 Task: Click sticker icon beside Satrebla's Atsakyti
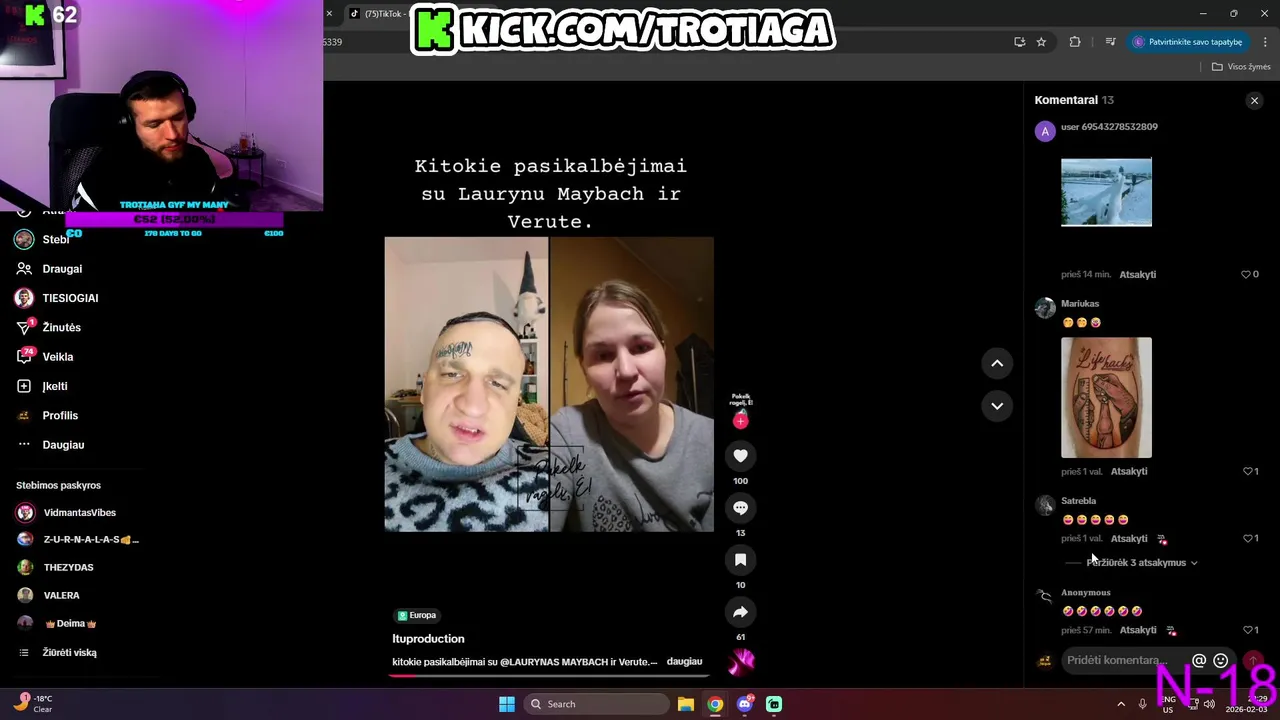coord(1162,540)
